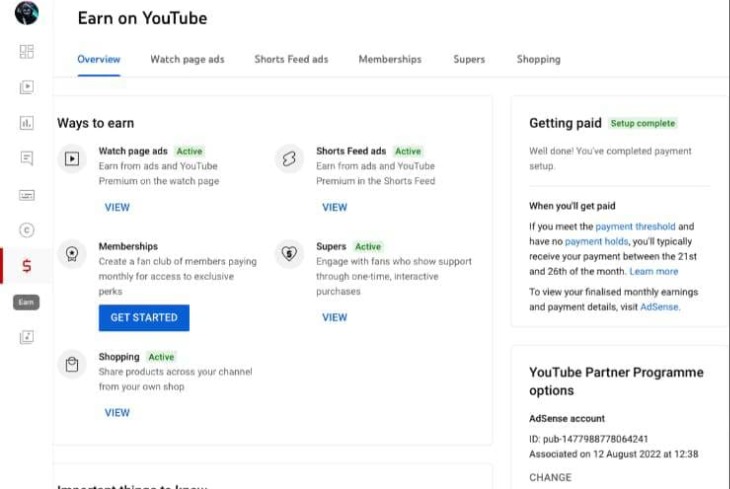Click the YouTube Partner Programme options heading
730x489 pixels.
click(x=616, y=381)
